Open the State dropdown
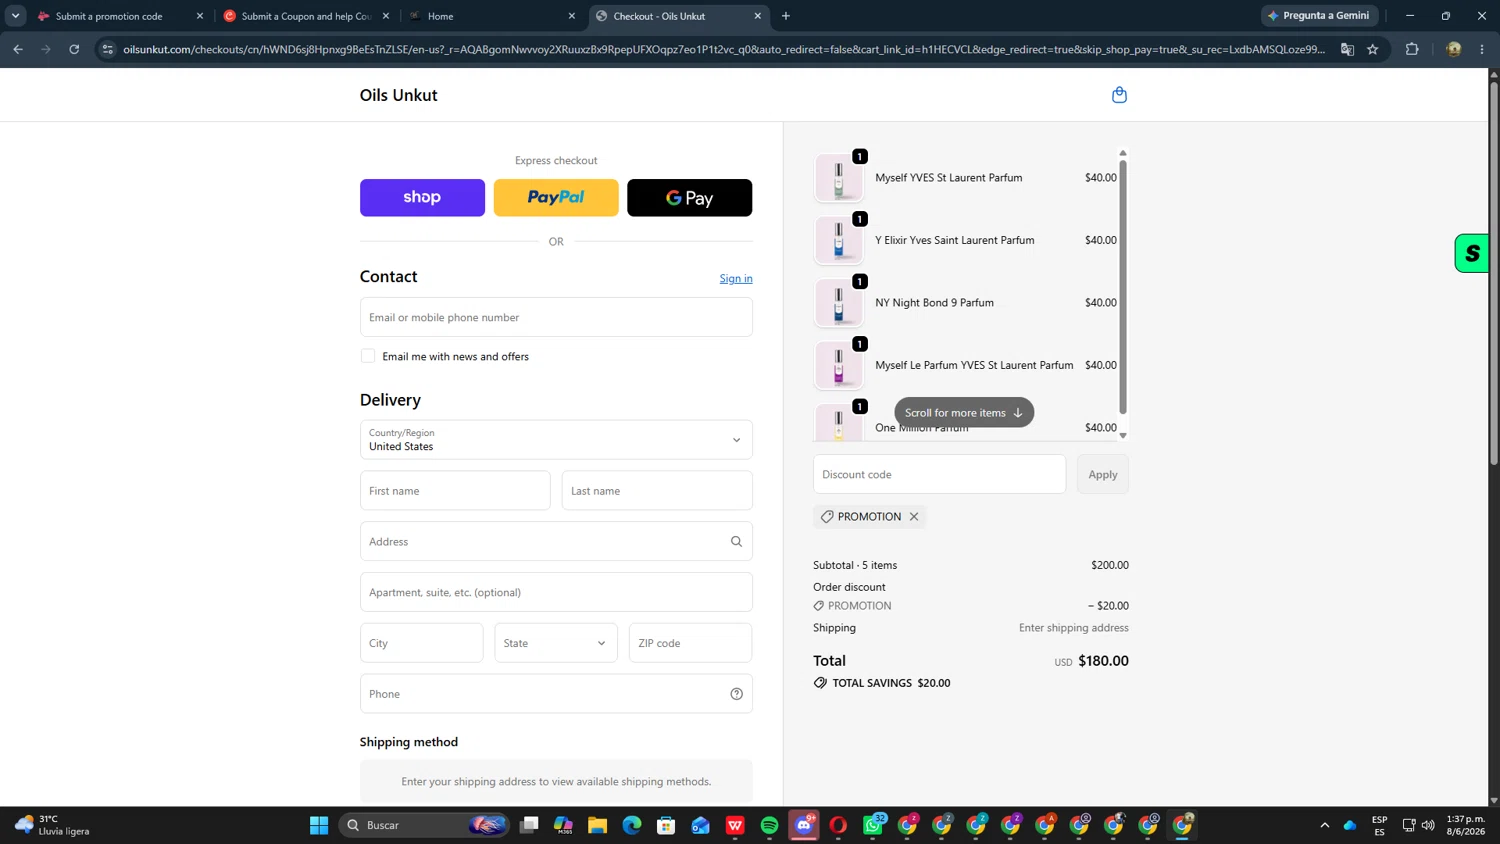This screenshot has height=844, width=1500. coord(556,643)
